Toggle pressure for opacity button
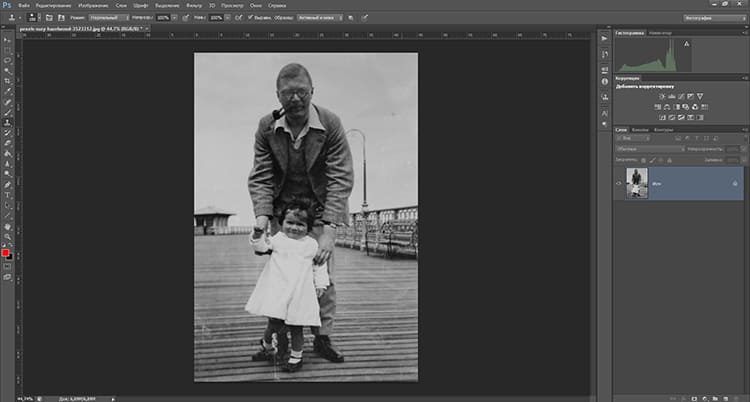The width and height of the screenshot is (750, 402). [186, 18]
